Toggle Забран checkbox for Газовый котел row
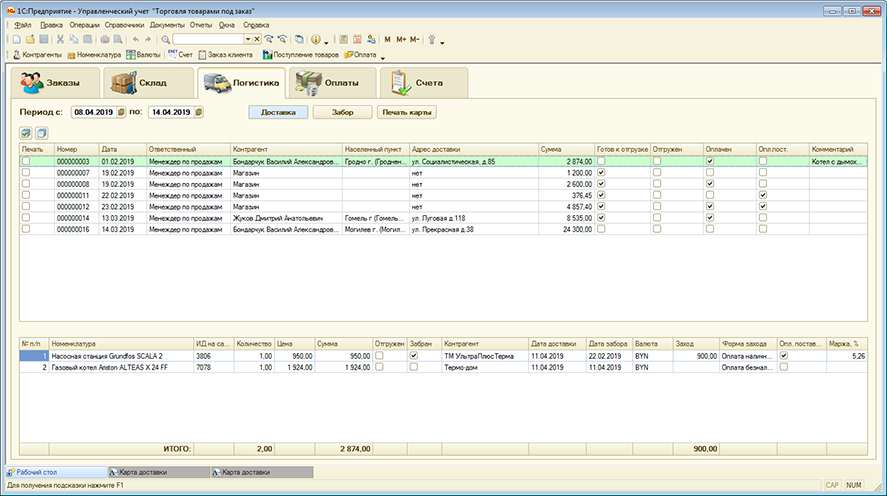Viewport: 887px width, 496px height. click(x=413, y=367)
